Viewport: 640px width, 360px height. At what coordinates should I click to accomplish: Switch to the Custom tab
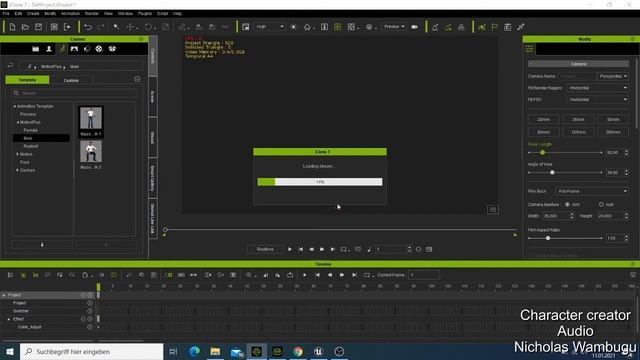point(71,80)
